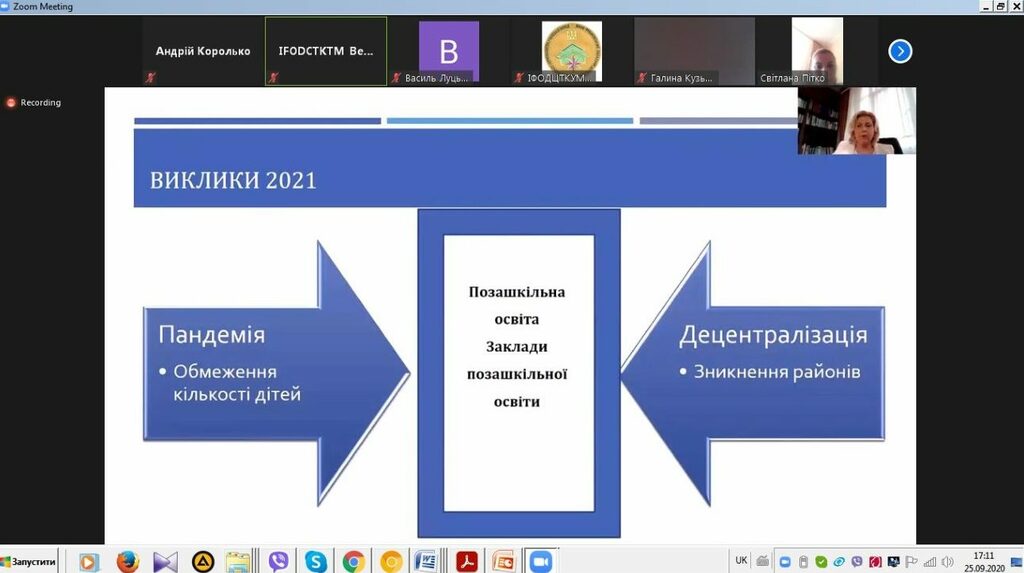Viewport: 1024px width, 573px height.
Task: Open the Start menu (Запустити)
Action: [x=29, y=561]
